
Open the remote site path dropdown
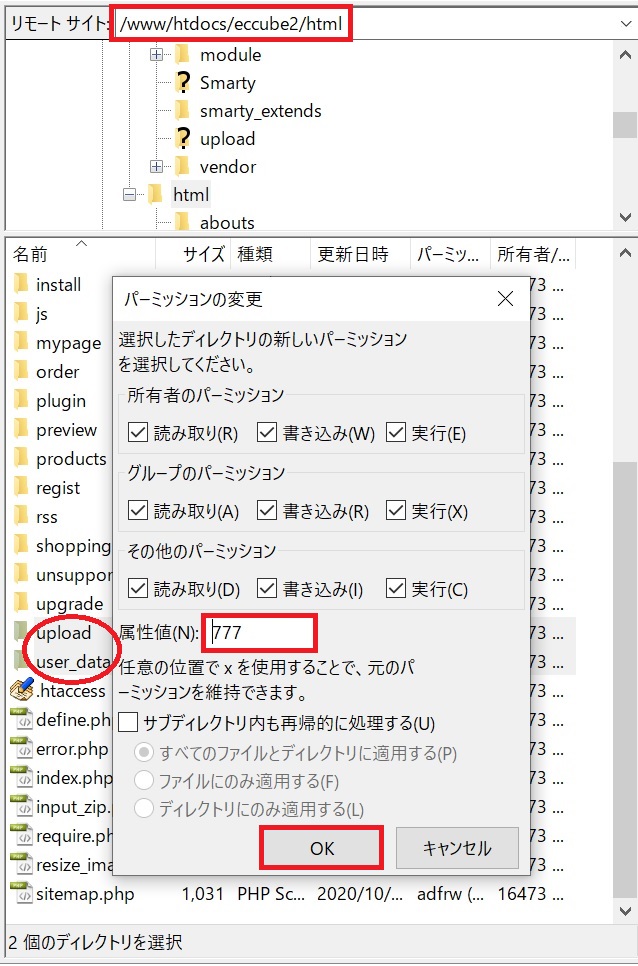click(624, 22)
